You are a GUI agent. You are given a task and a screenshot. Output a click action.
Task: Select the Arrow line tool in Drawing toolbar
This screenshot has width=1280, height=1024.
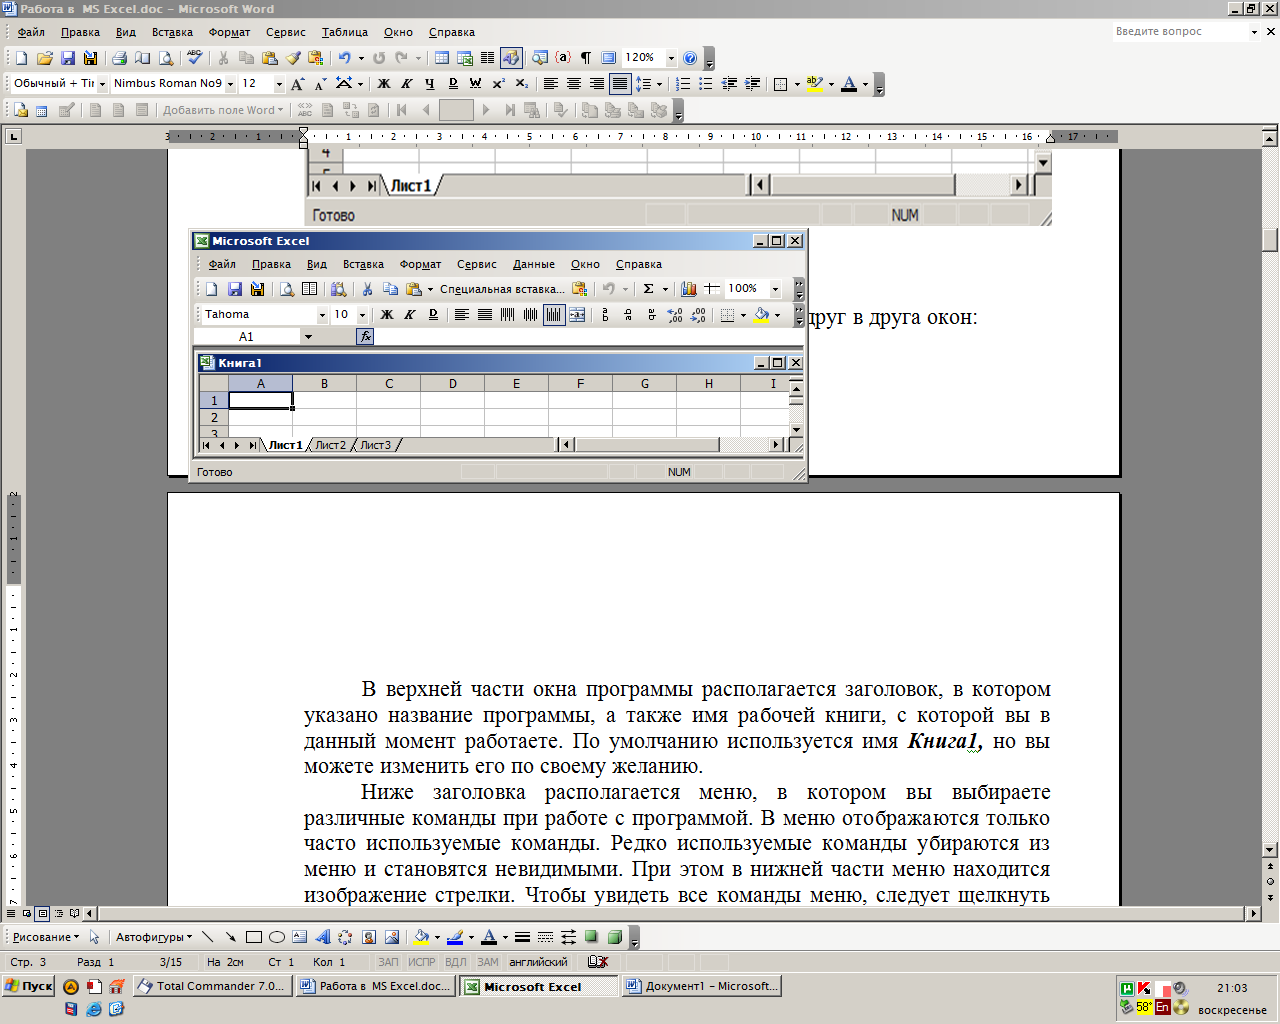coord(231,937)
